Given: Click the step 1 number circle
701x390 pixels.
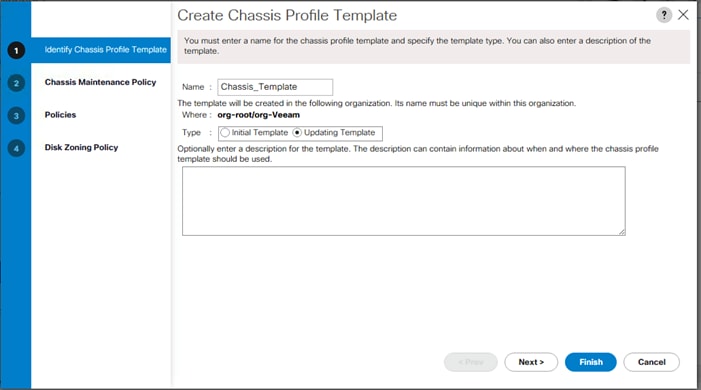Looking at the screenshot, I should 16,51.
